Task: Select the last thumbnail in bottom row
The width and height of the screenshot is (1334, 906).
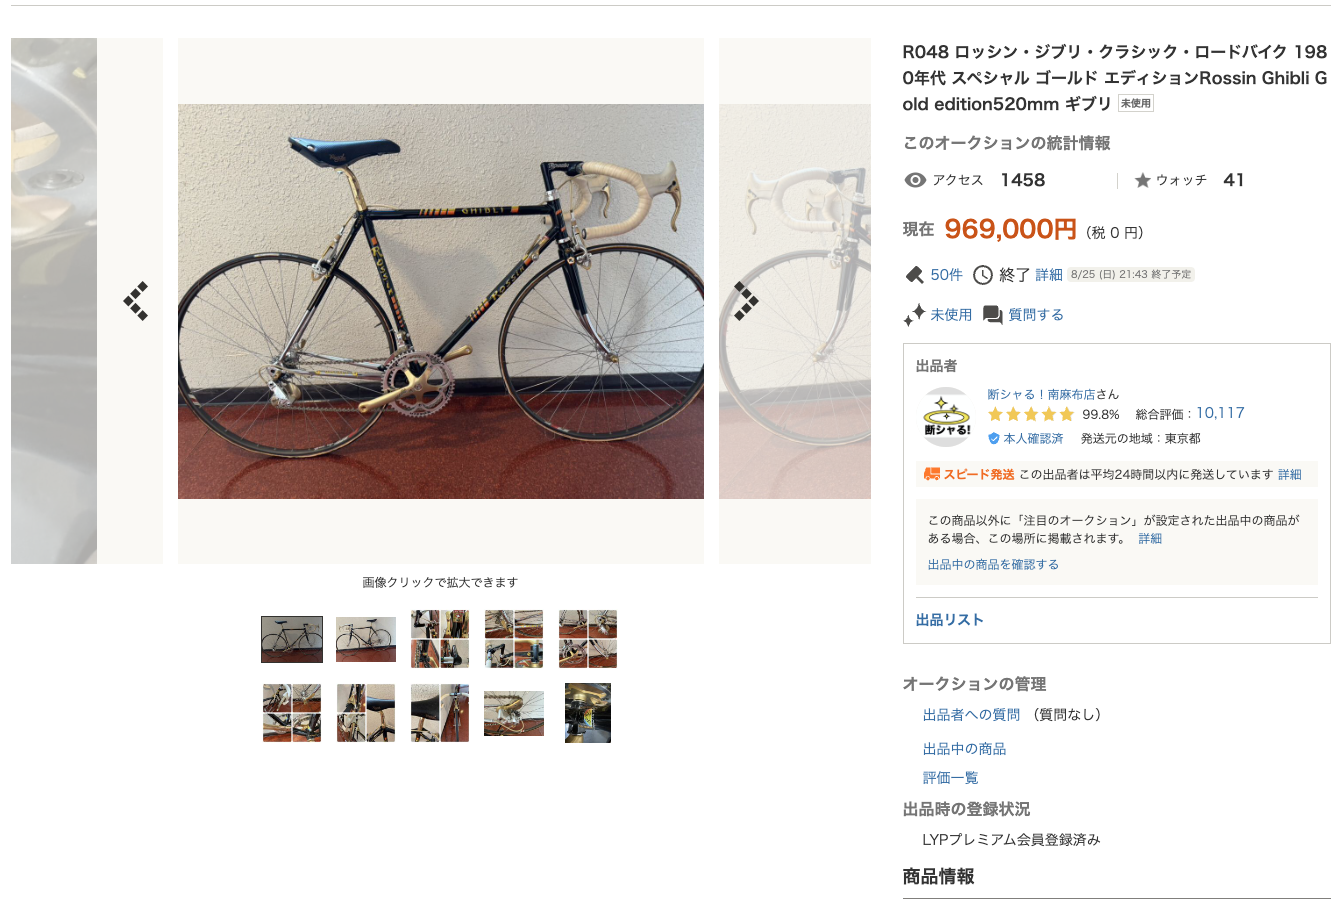Action: point(588,713)
